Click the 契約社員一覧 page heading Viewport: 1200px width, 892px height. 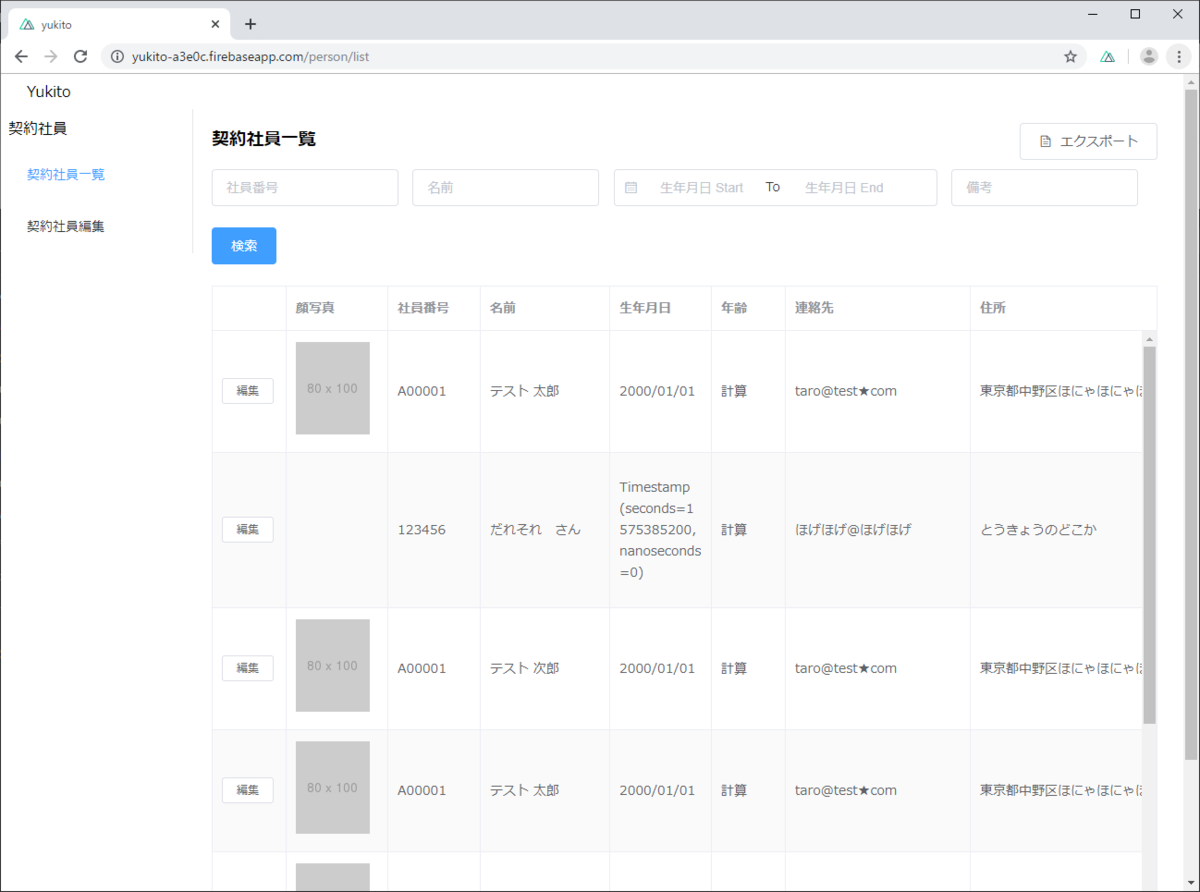click(264, 139)
